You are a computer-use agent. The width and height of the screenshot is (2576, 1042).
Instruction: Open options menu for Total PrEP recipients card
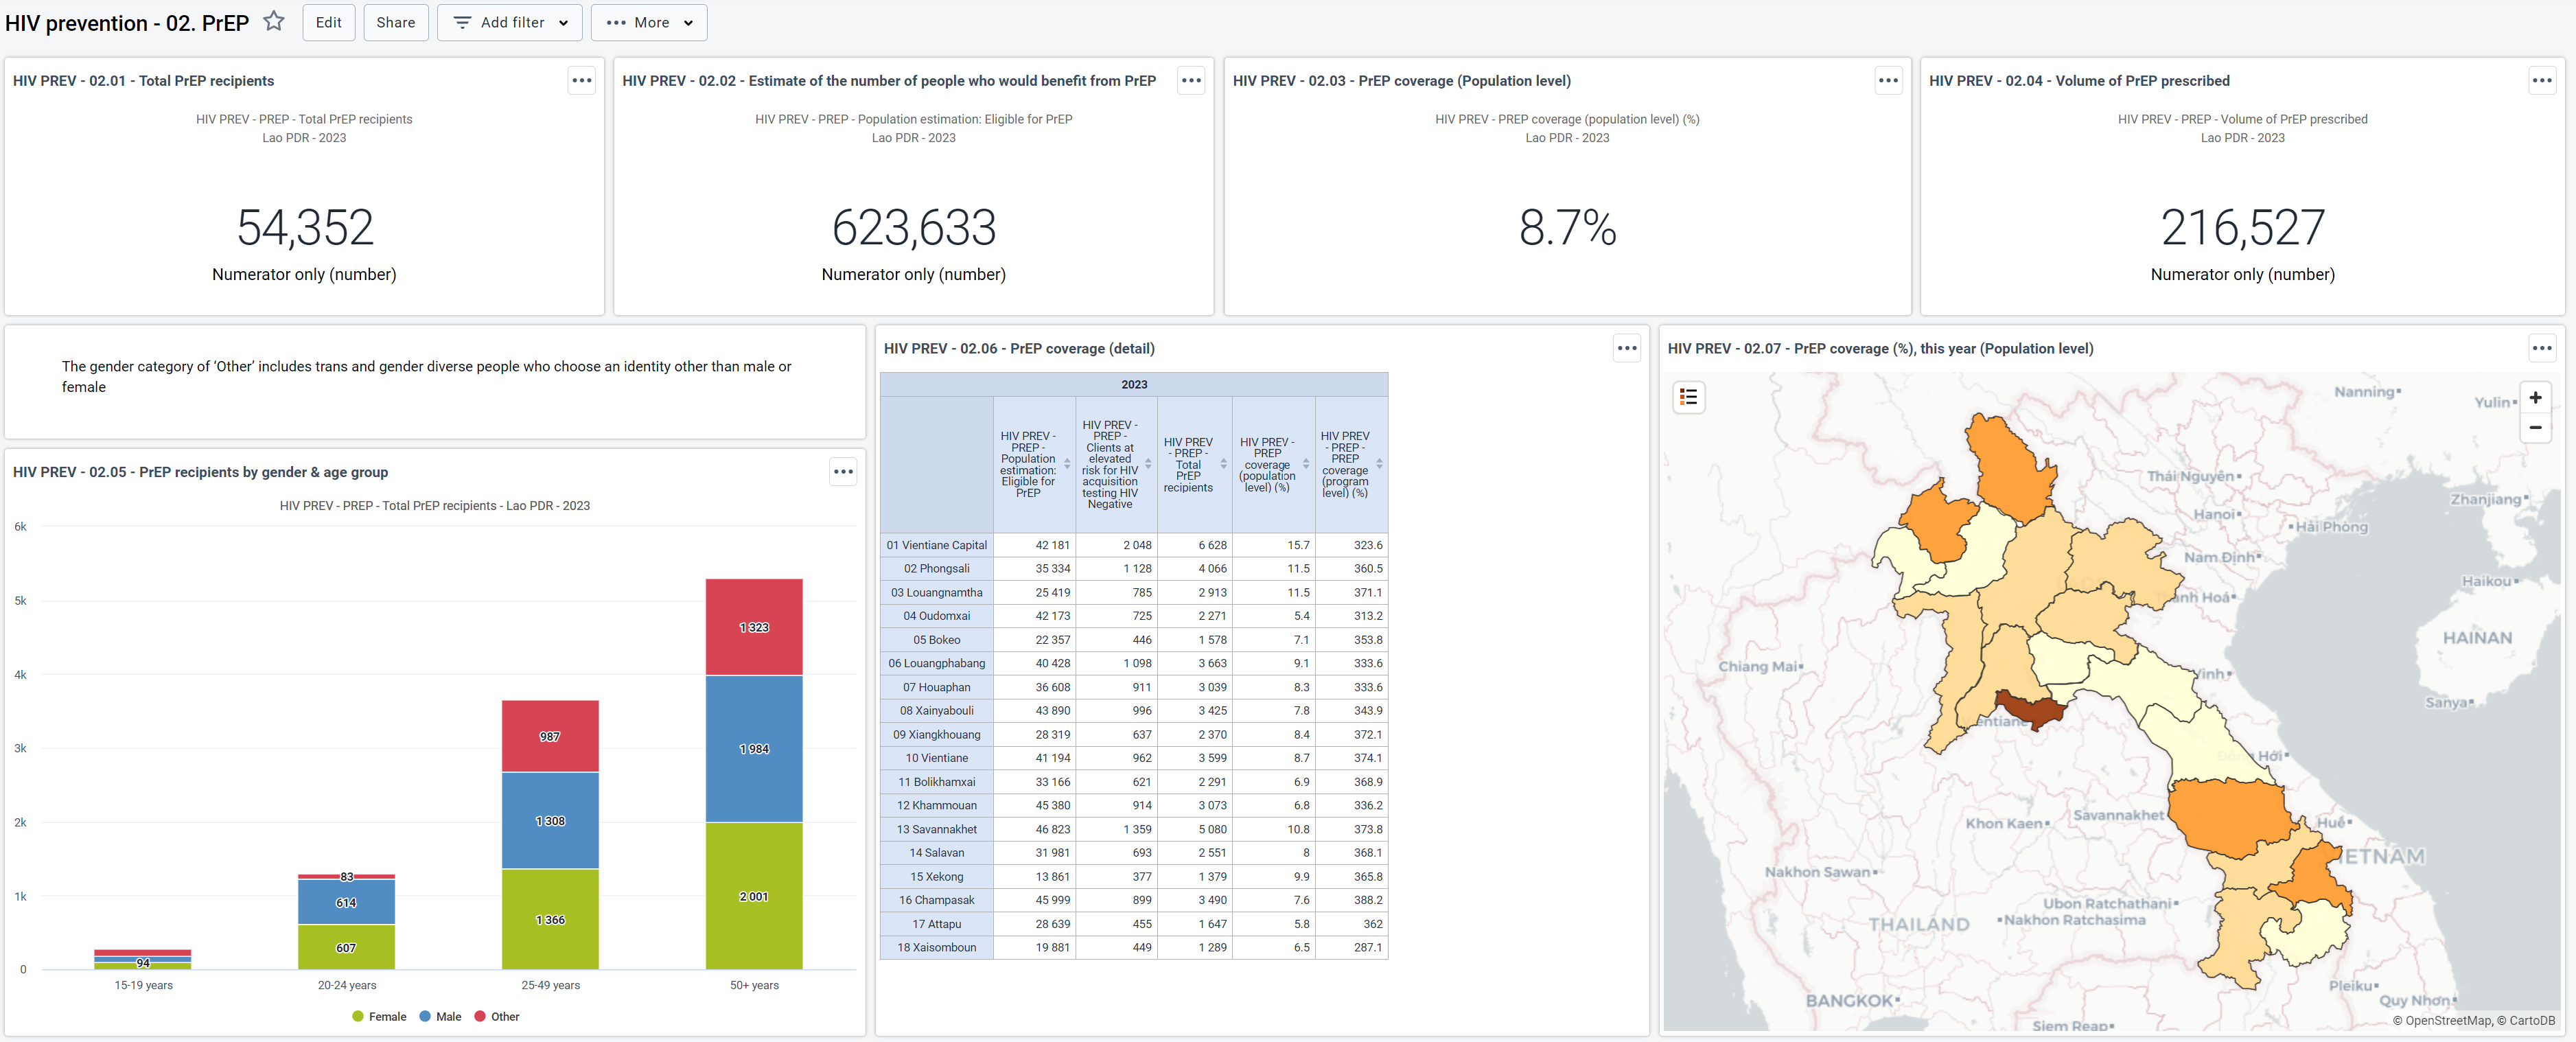tap(582, 81)
